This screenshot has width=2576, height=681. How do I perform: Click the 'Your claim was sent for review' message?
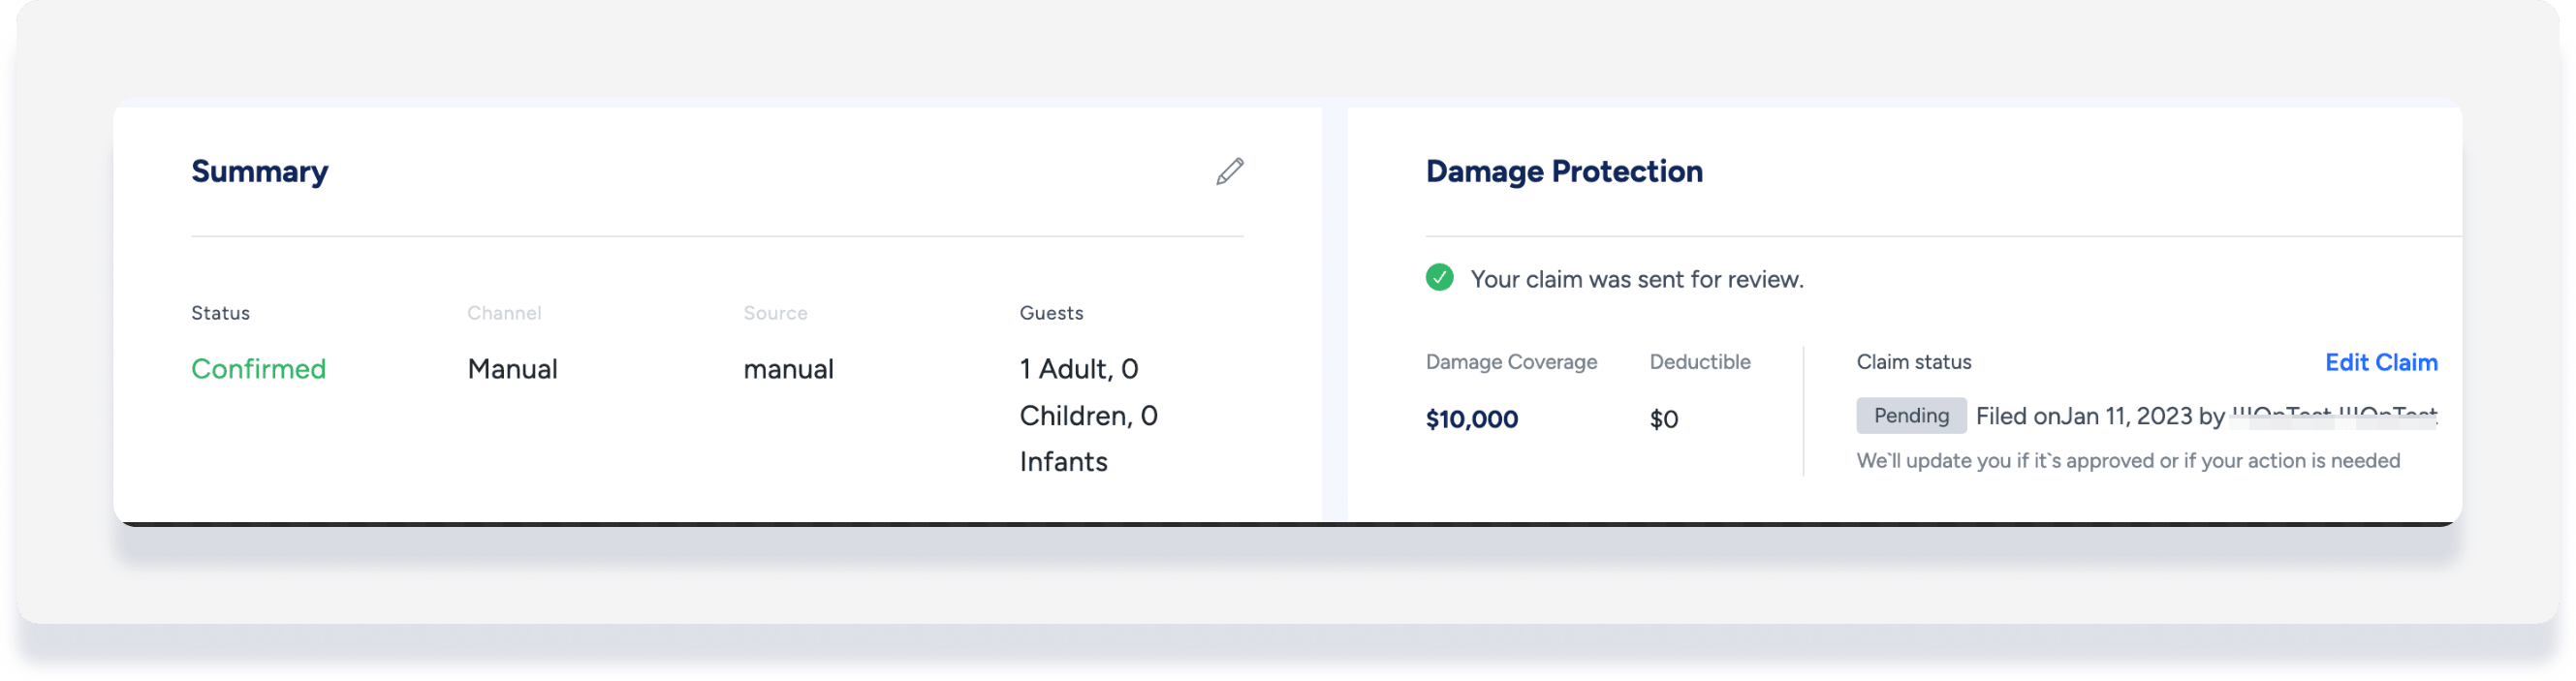(x=1636, y=279)
